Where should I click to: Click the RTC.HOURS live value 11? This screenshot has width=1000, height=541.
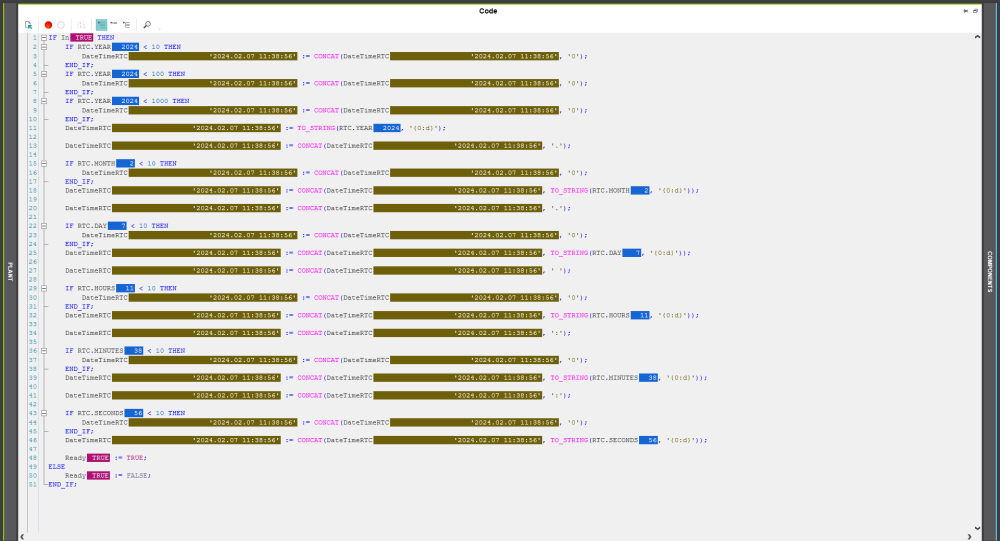pyautogui.click(x=125, y=288)
